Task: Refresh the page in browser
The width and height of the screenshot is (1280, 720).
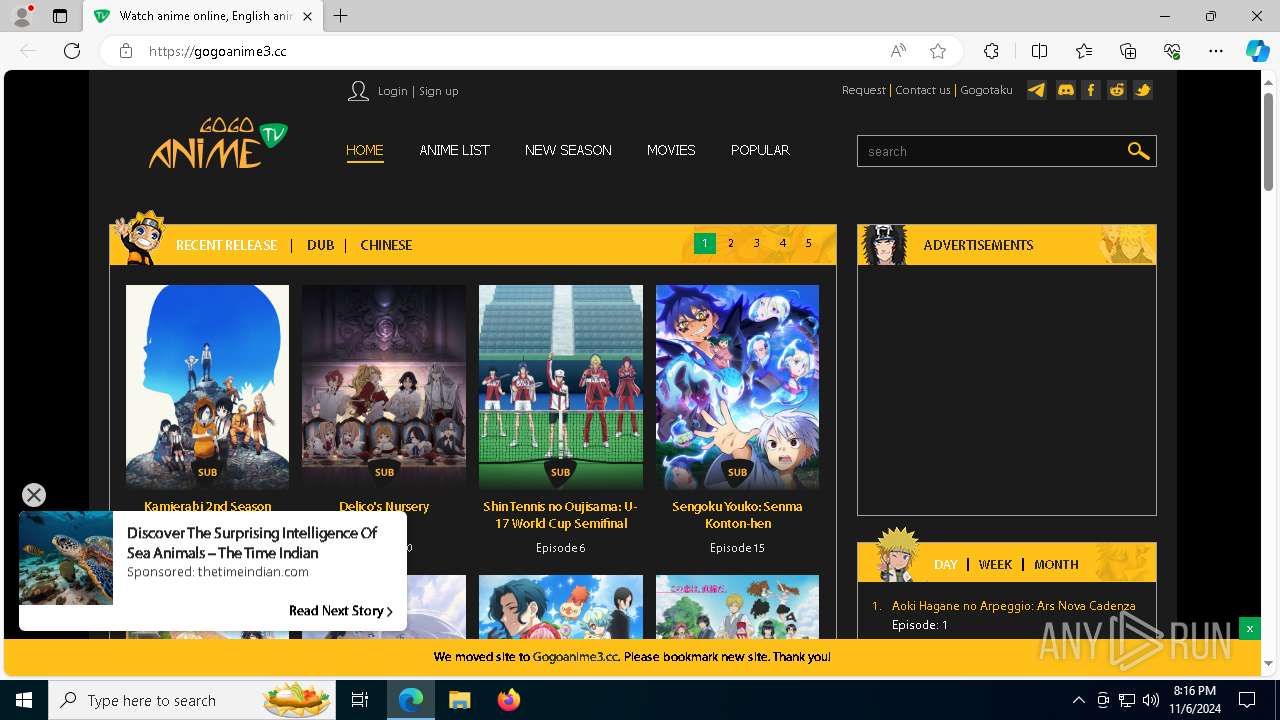Action: pos(72,51)
